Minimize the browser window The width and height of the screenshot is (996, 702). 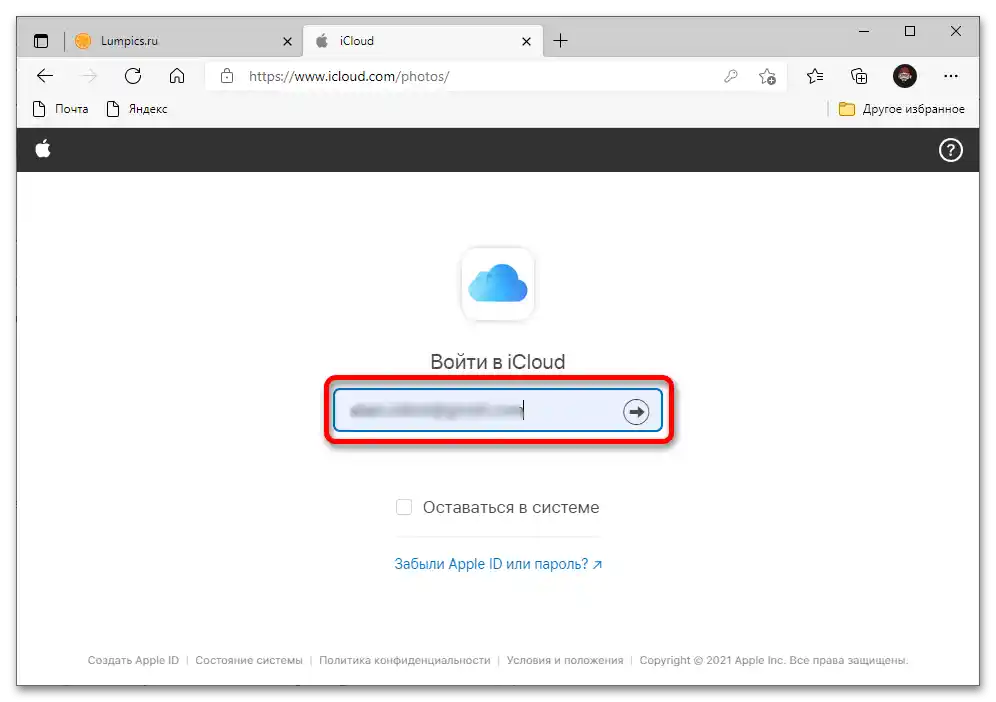pyautogui.click(x=863, y=31)
